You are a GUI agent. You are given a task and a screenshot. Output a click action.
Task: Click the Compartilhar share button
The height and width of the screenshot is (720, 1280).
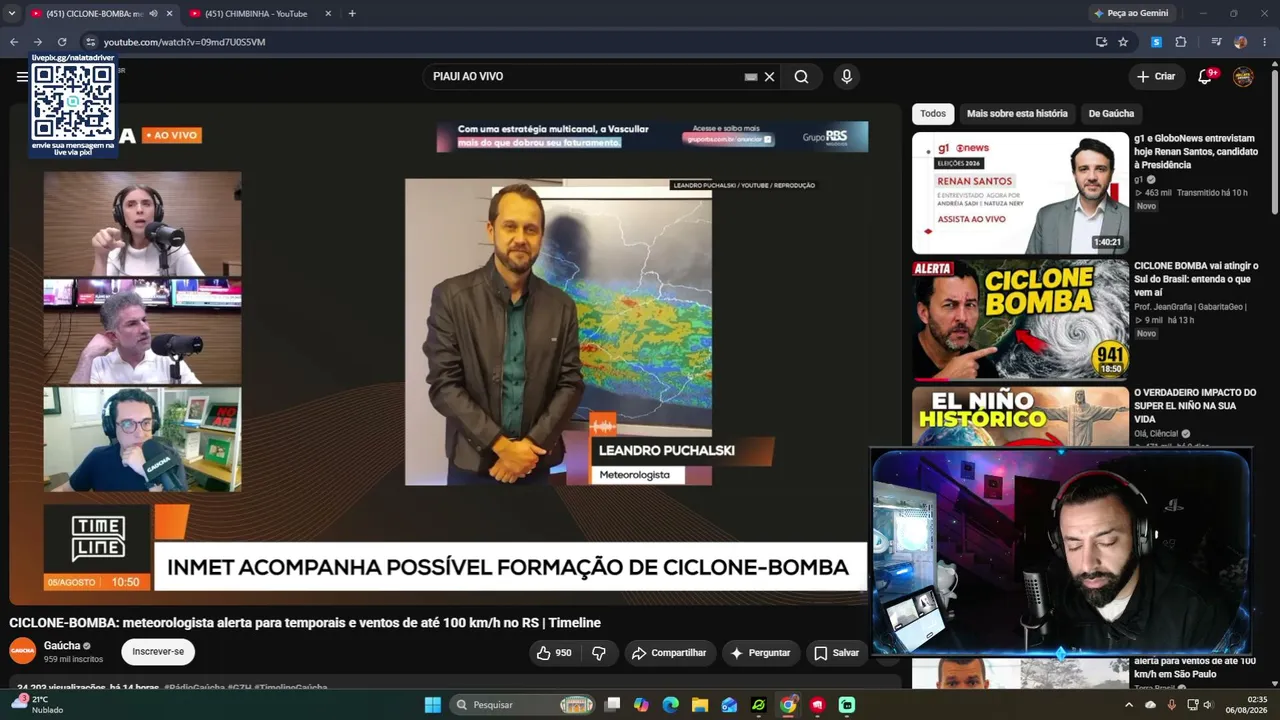click(x=669, y=653)
